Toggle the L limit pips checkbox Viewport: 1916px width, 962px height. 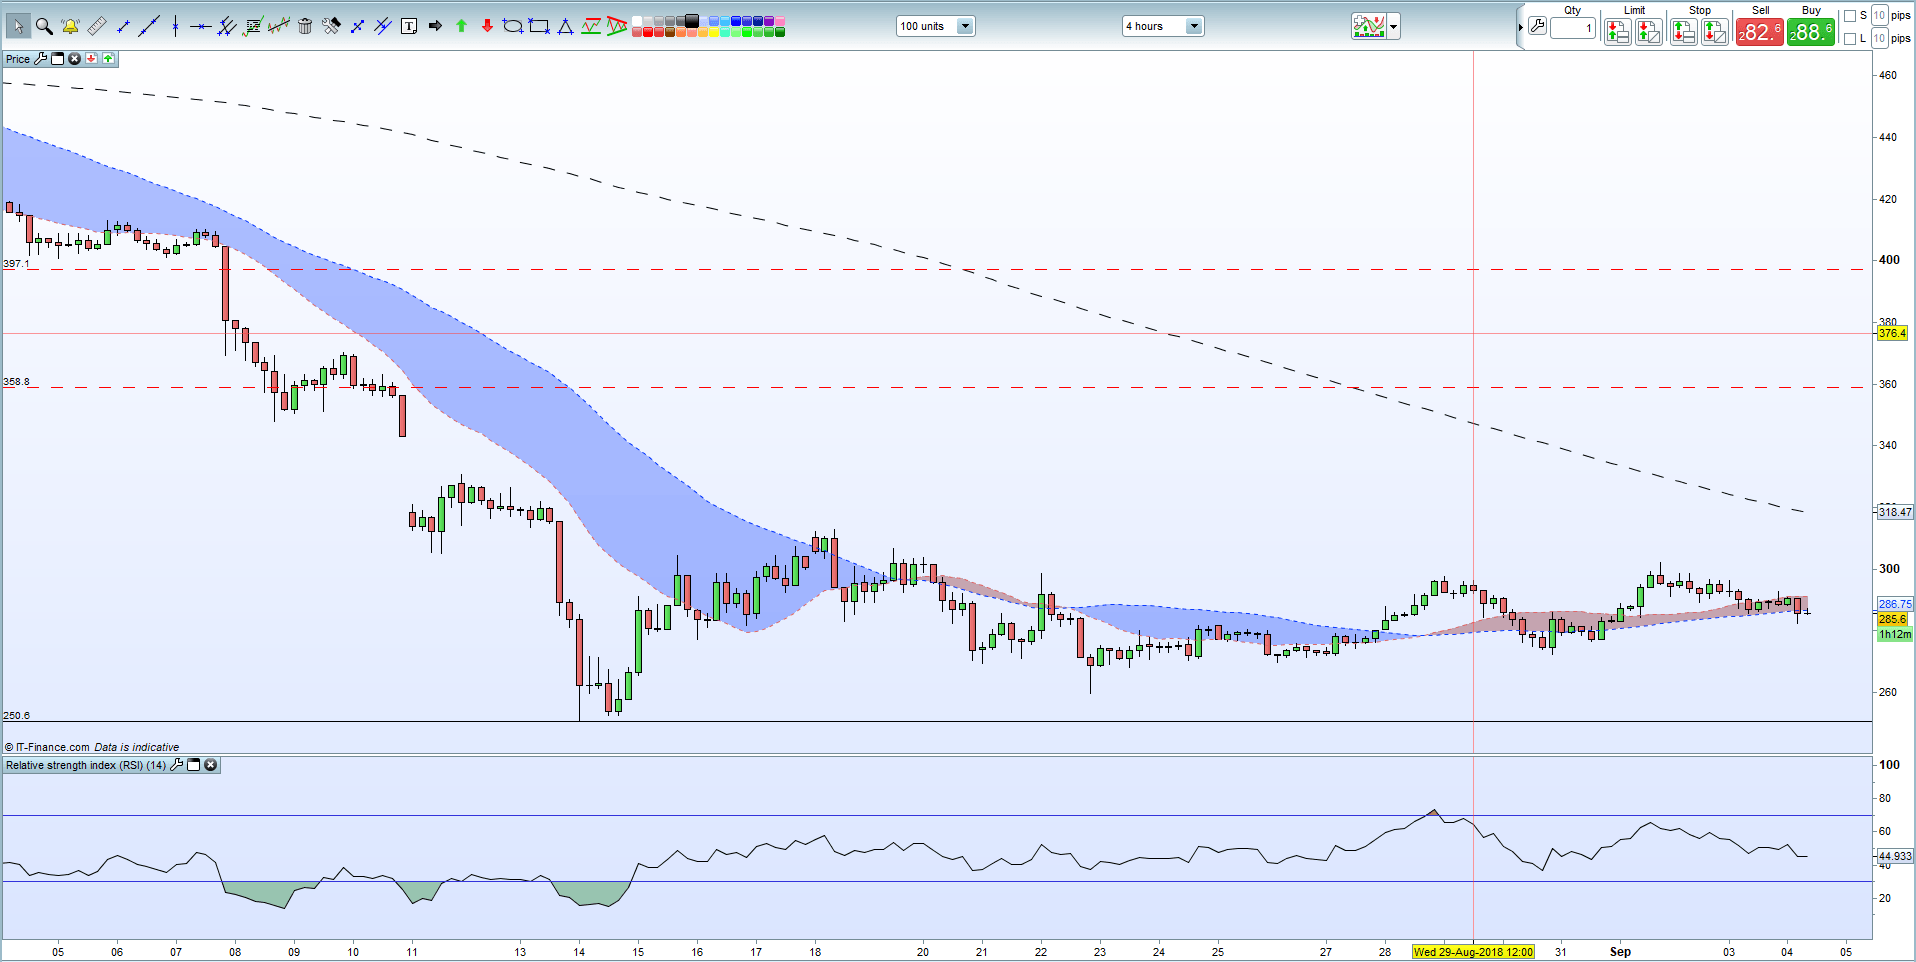[1849, 38]
